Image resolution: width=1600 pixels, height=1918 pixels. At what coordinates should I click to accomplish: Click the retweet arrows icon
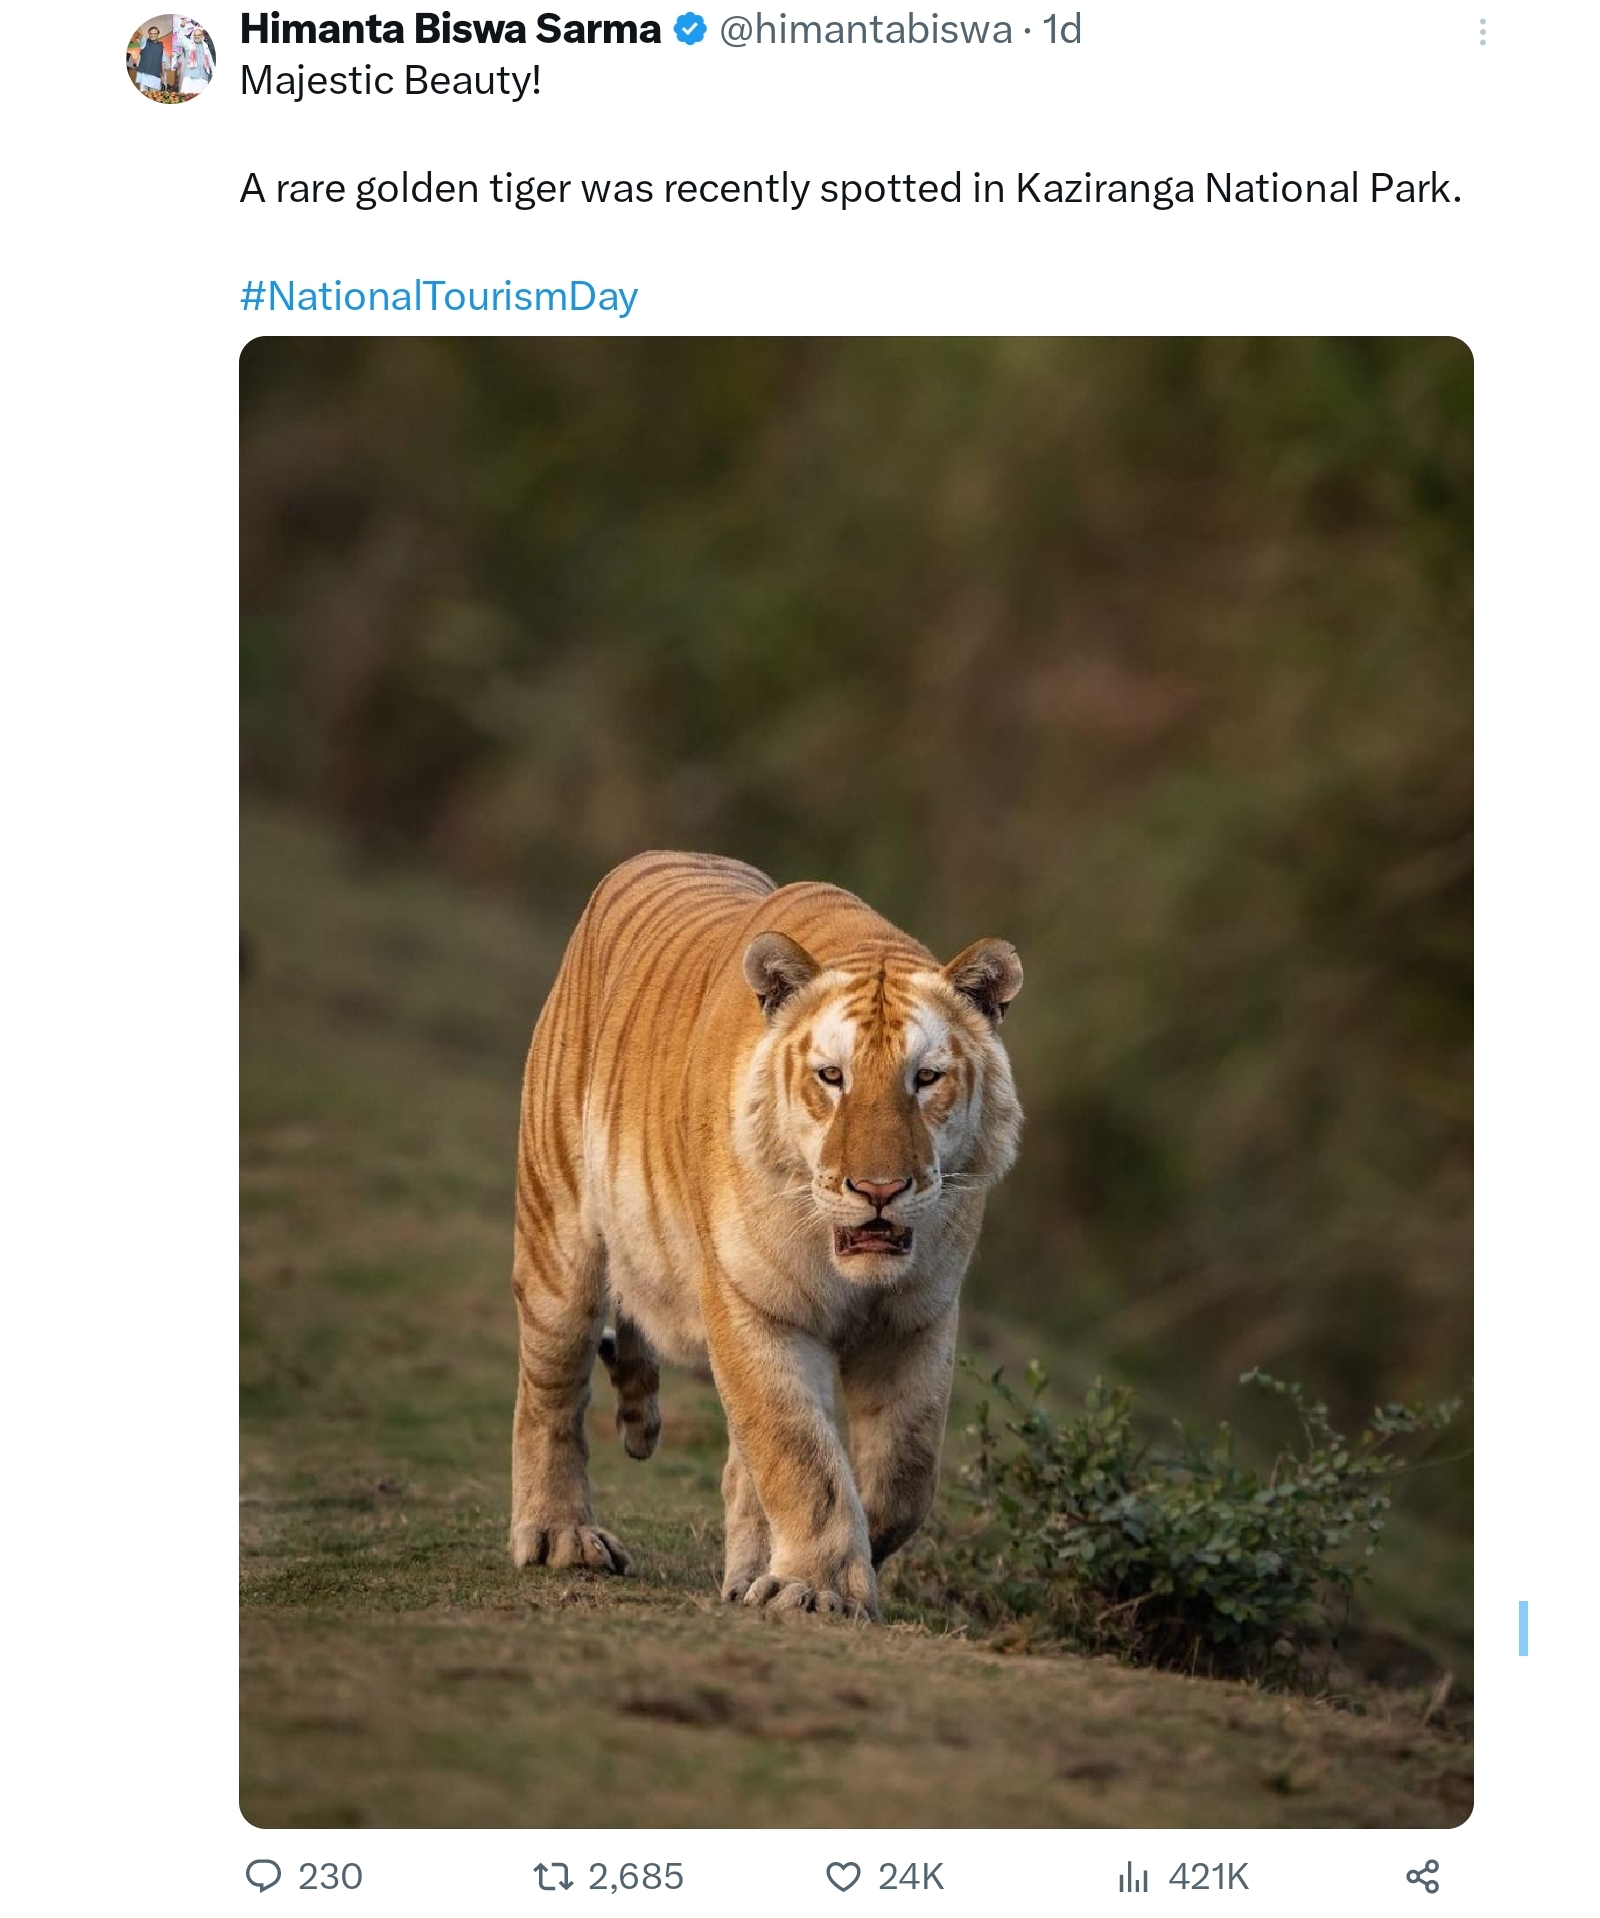coord(554,1876)
